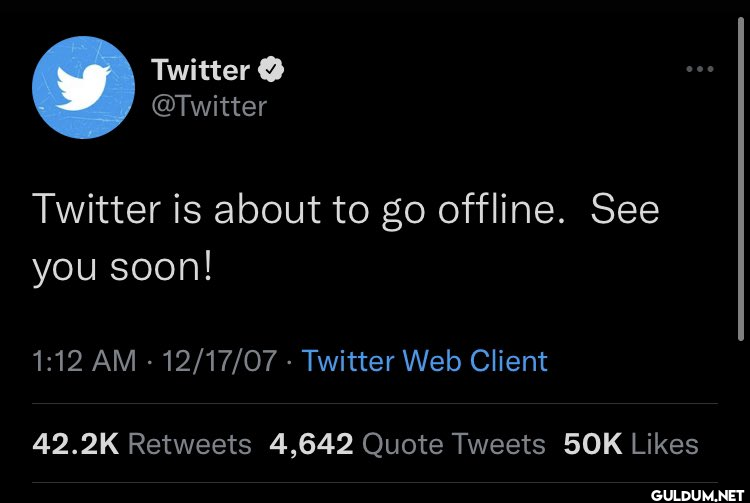Viewport: 750px width, 503px height.
Task: Click the Likes label
Action: coord(665,444)
